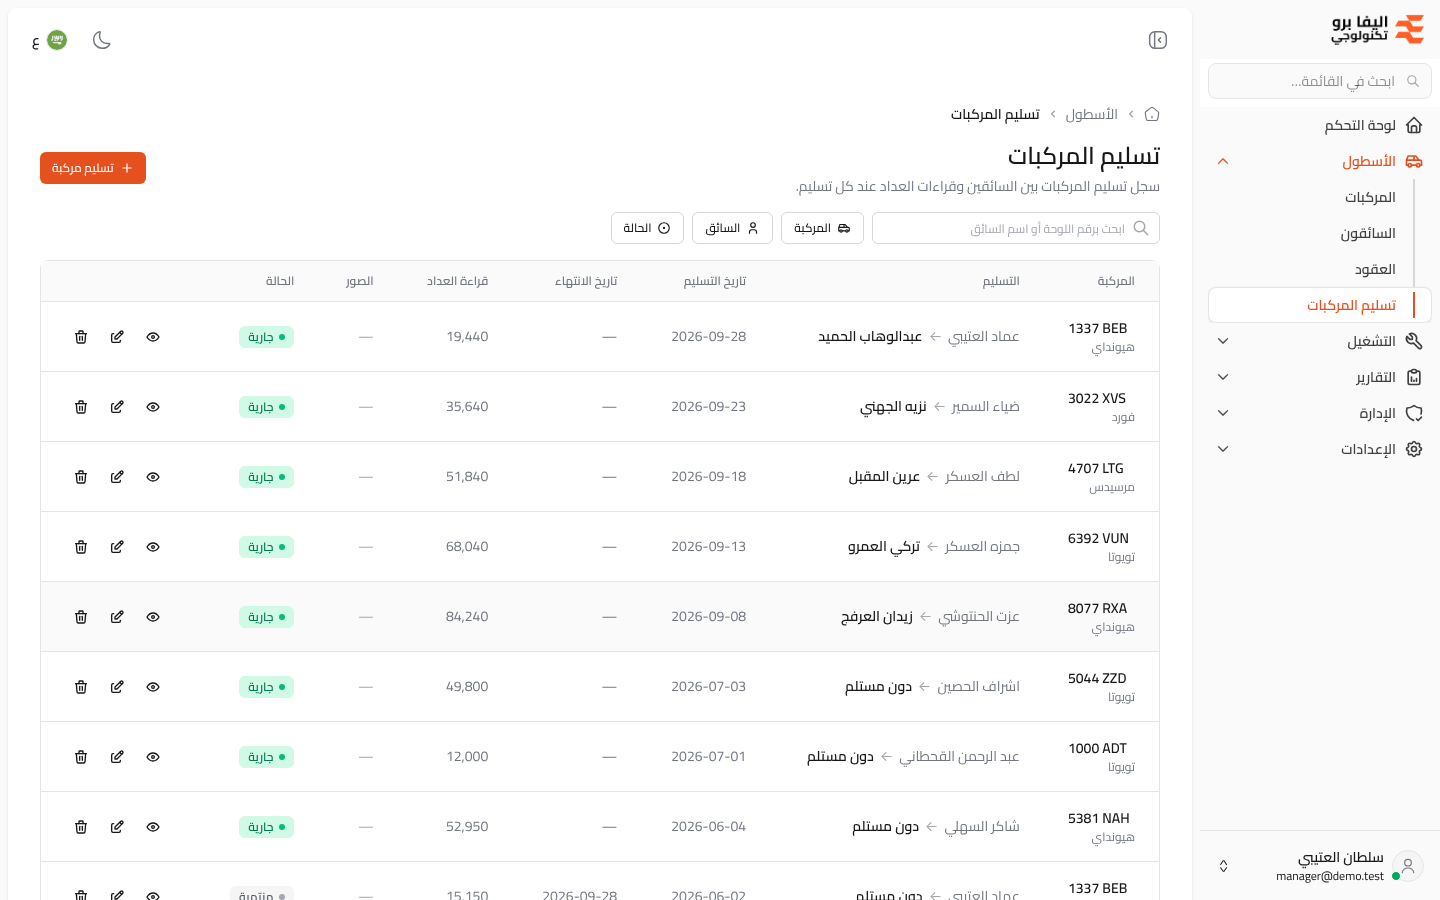
Task: Focus the sidebar menu search field
Action: (x=1320, y=81)
